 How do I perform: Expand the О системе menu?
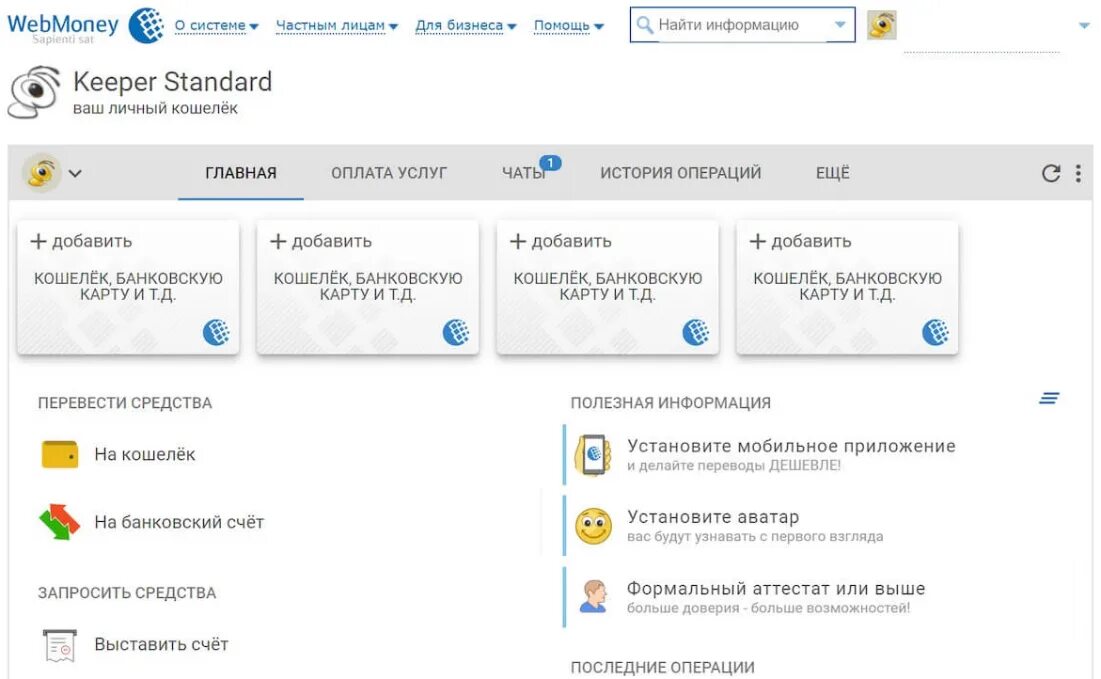pos(216,26)
